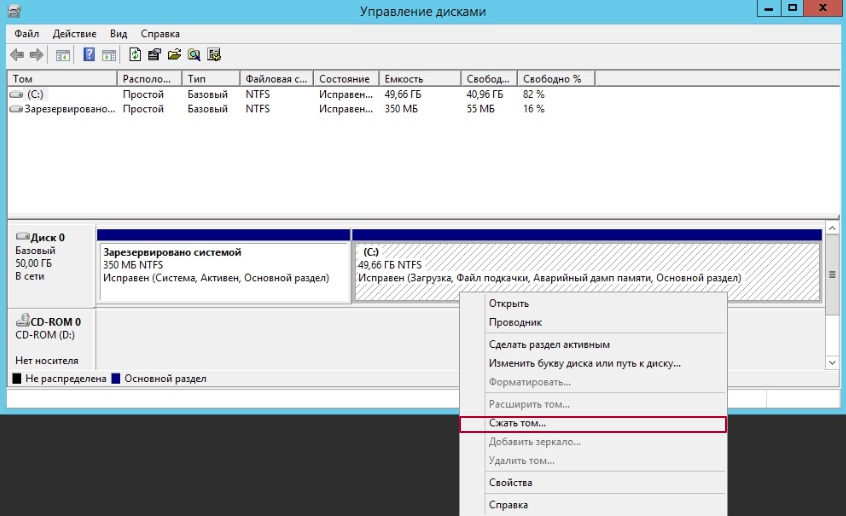Select Изменить букву диска или путь к диску
Viewport: 846px width, 516px height.
click(x=593, y=363)
